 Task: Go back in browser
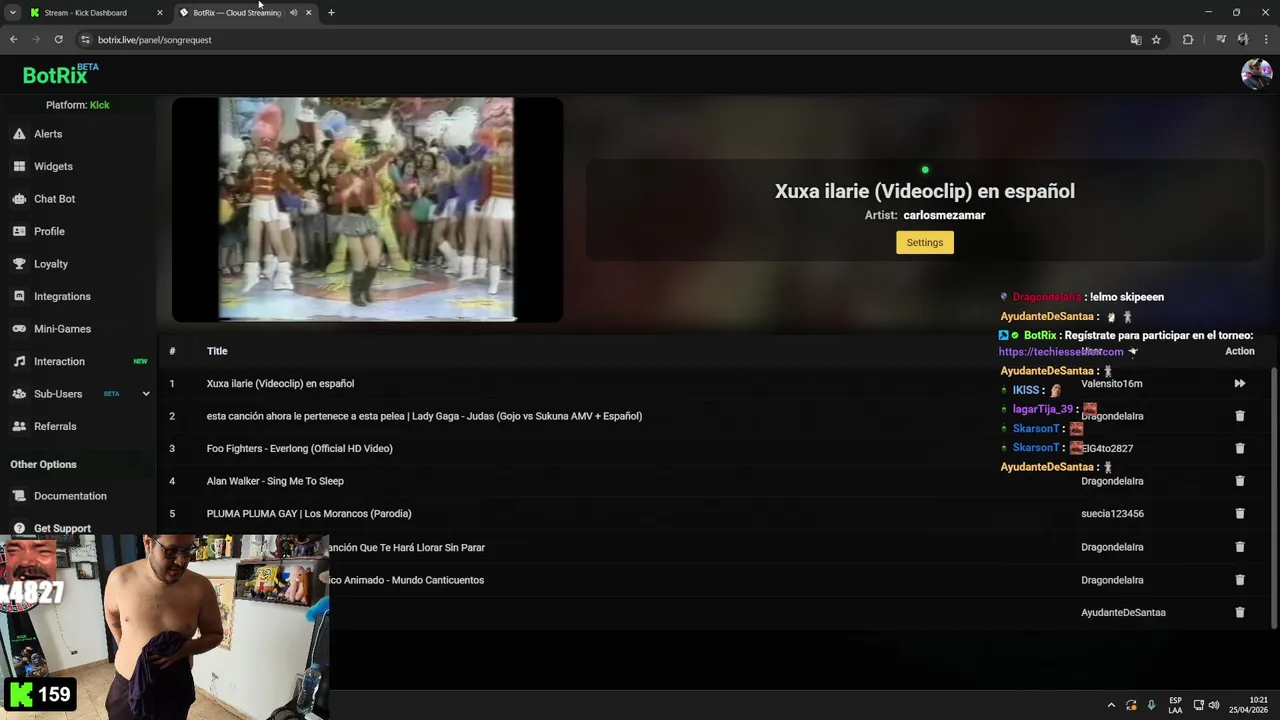coord(13,40)
